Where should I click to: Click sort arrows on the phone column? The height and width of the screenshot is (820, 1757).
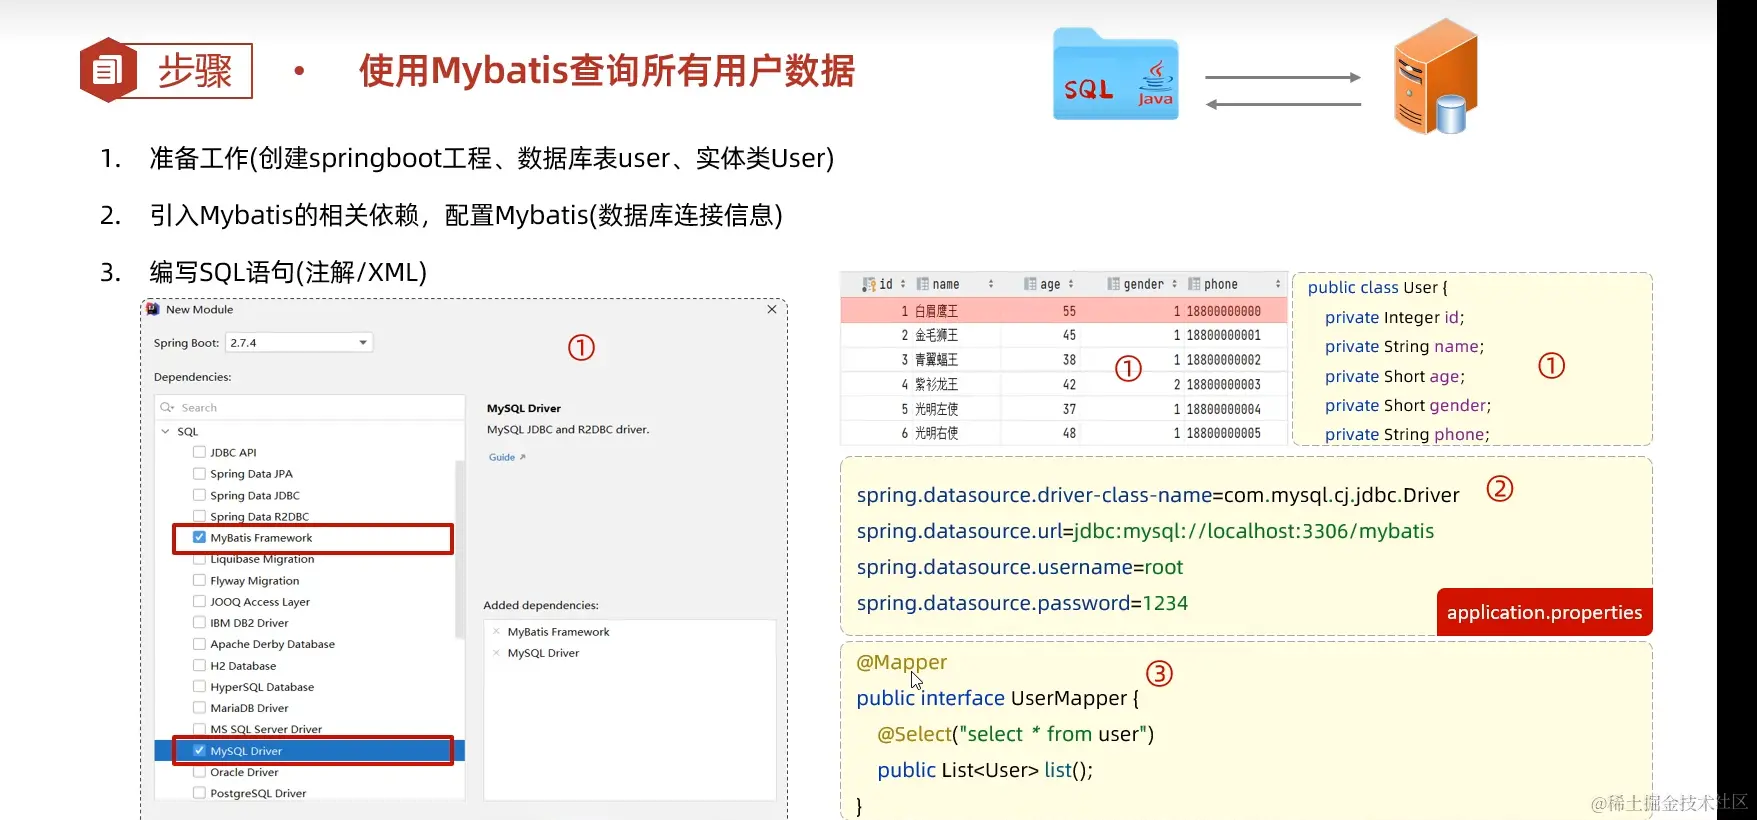click(x=1278, y=285)
